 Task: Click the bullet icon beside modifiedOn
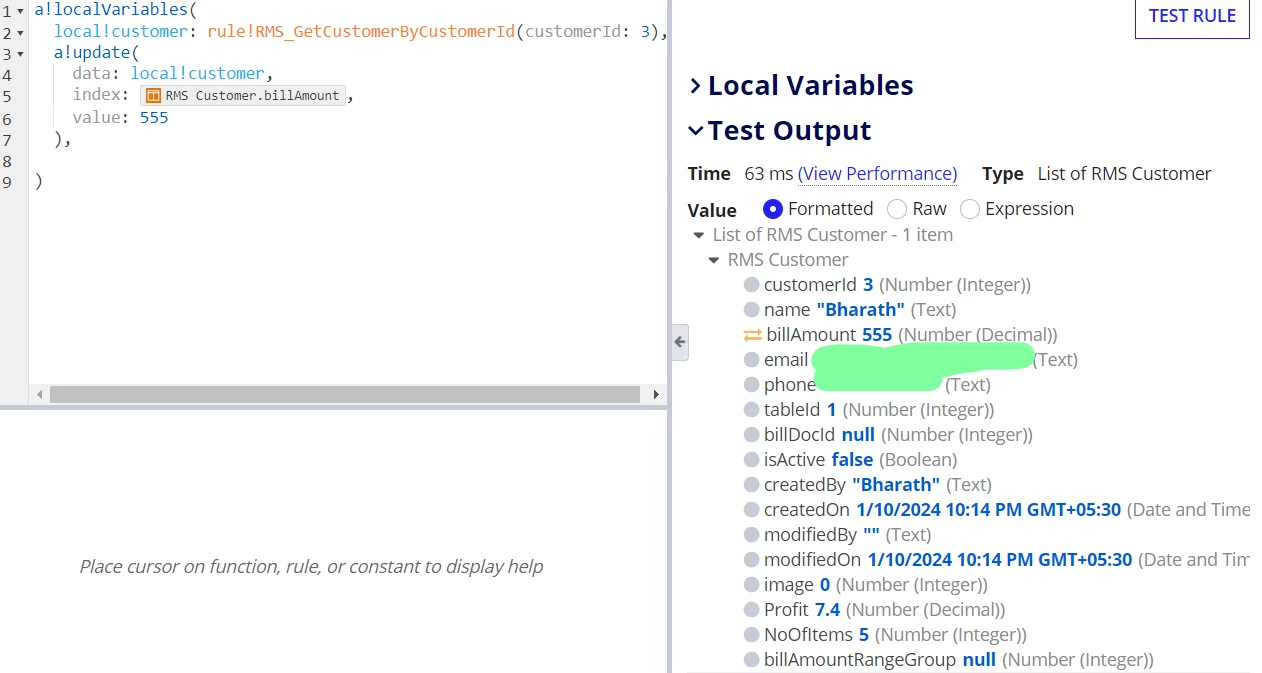(x=752, y=560)
